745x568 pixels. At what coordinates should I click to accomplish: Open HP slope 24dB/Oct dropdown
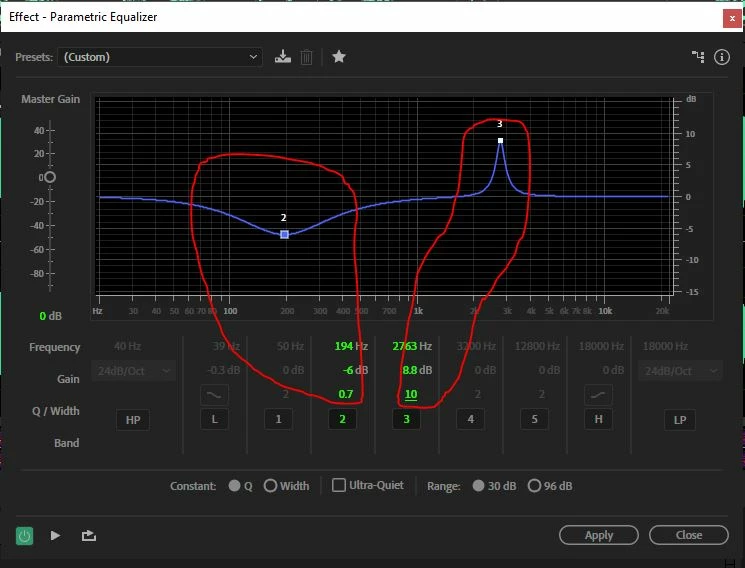coord(133,371)
